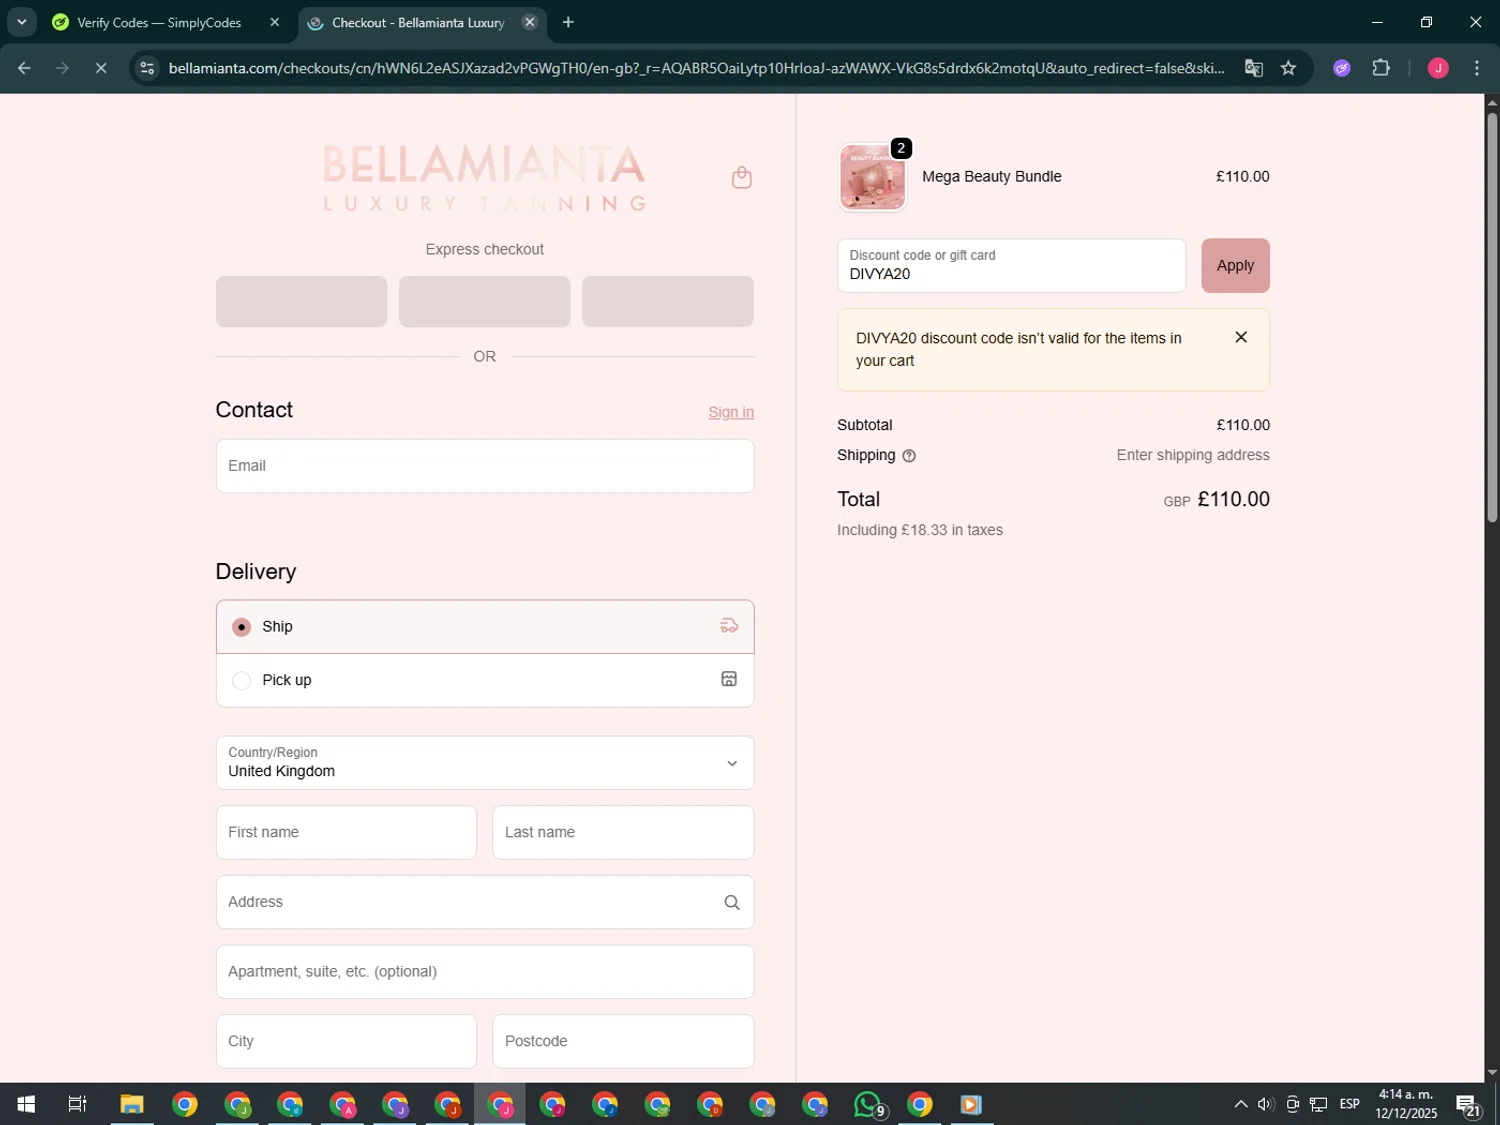Viewport: 1500px width, 1125px height.
Task: Open a new browser tab
Action: point(568,22)
